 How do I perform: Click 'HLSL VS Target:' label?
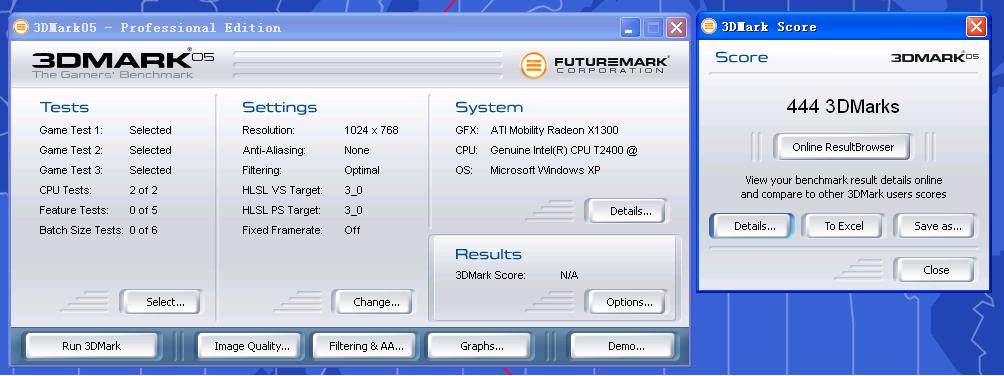coord(282,190)
